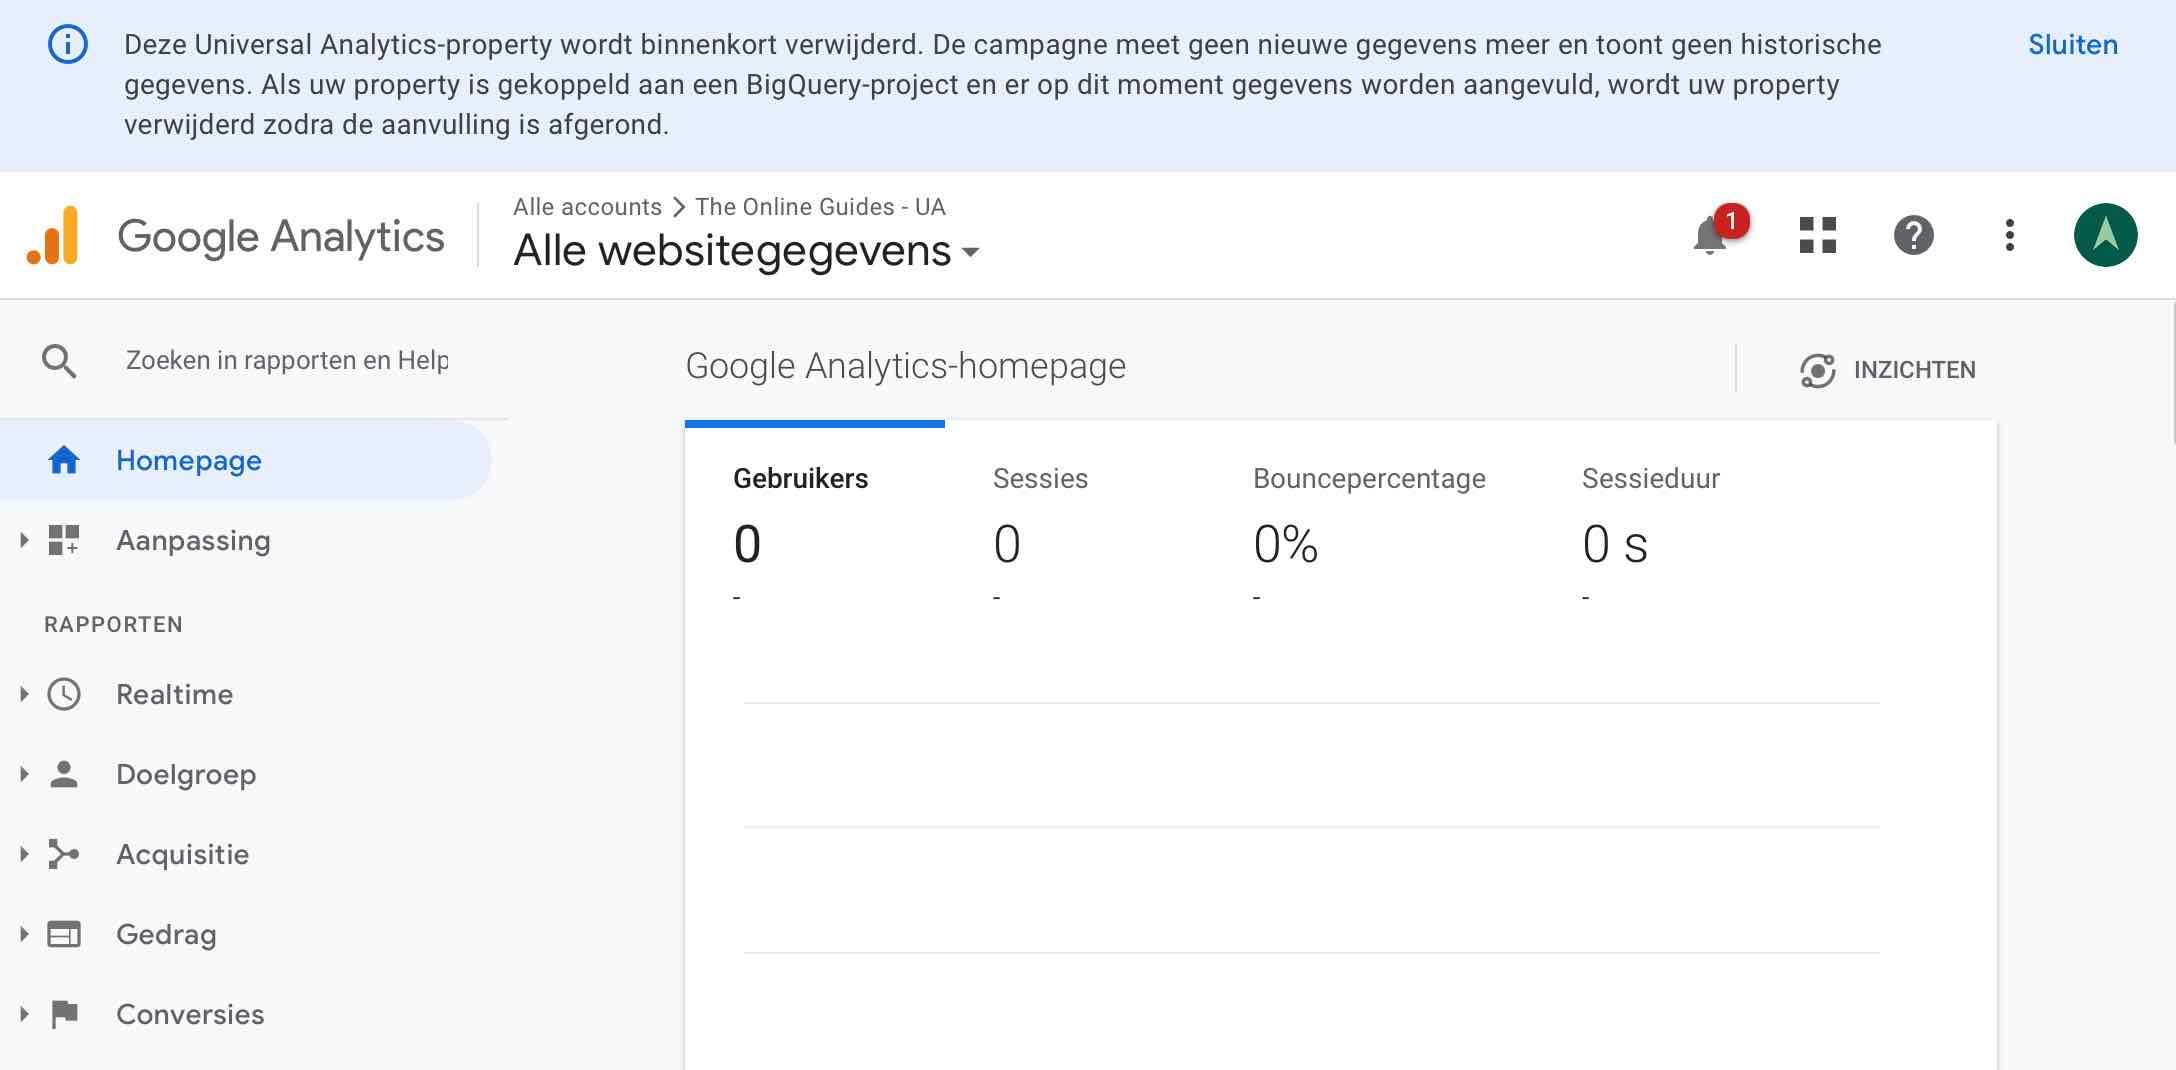This screenshot has height=1070, width=2176.
Task: Select the Homepage sidebar item
Action: tap(188, 460)
